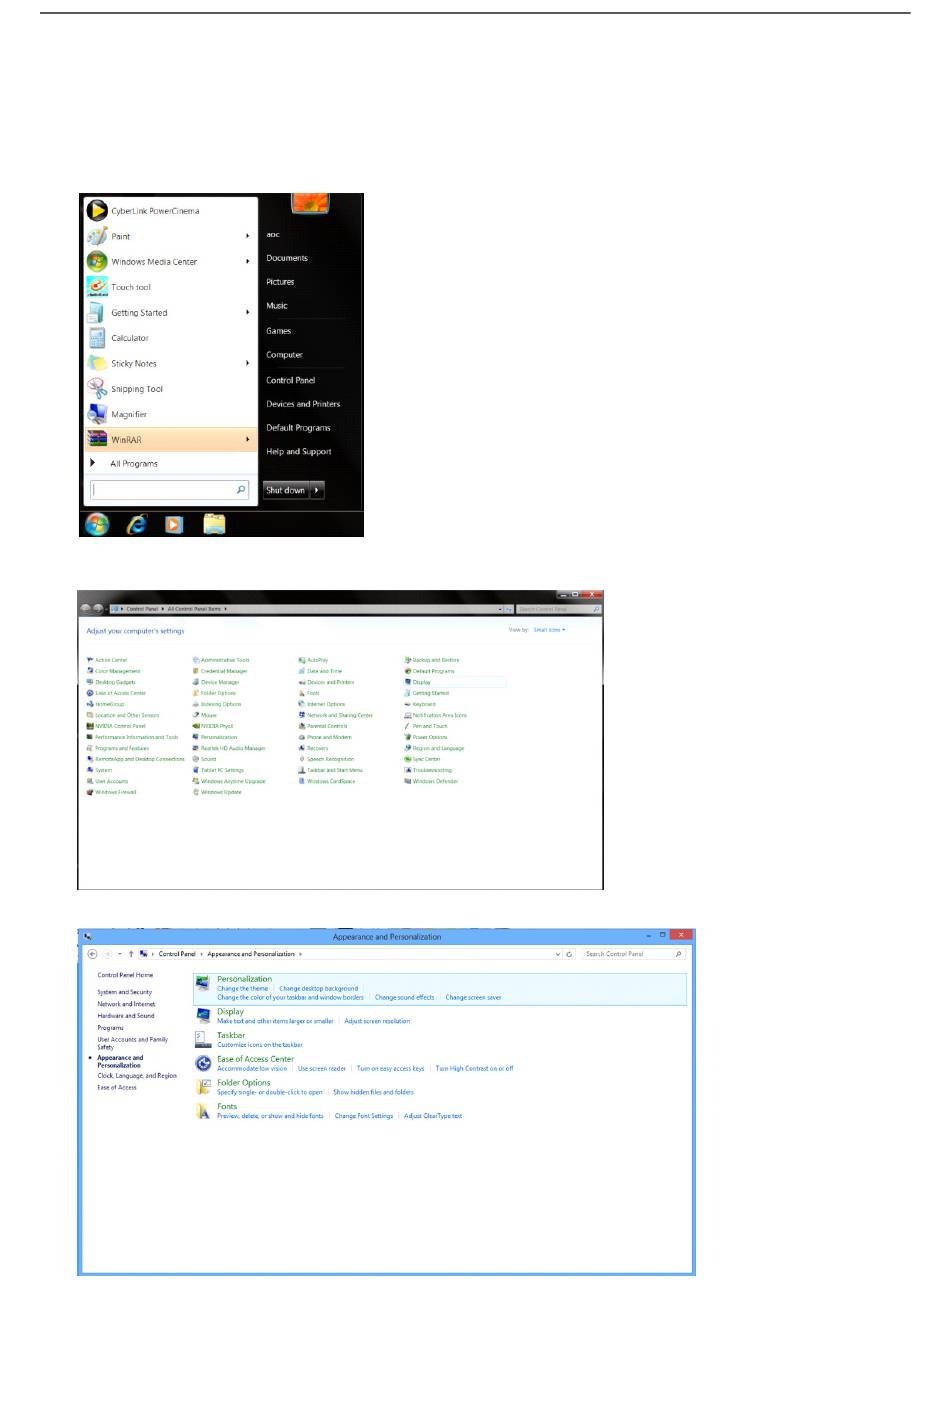Expand the Paint jump list arrow
950x1419 pixels.
[x=247, y=236]
